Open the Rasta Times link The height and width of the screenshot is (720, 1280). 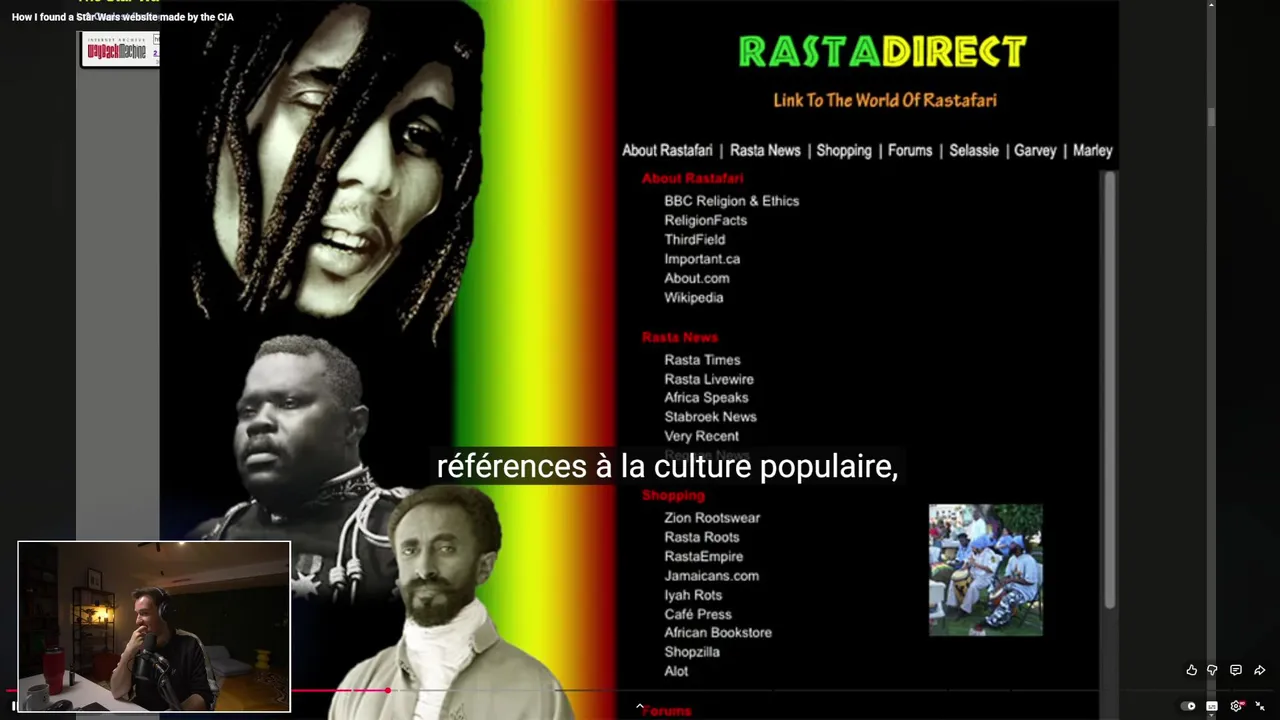(x=702, y=360)
